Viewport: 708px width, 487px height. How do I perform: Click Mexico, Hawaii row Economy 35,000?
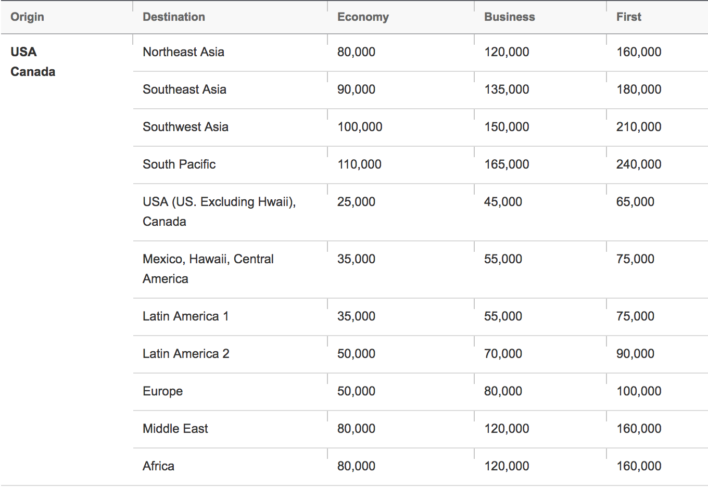point(356,259)
